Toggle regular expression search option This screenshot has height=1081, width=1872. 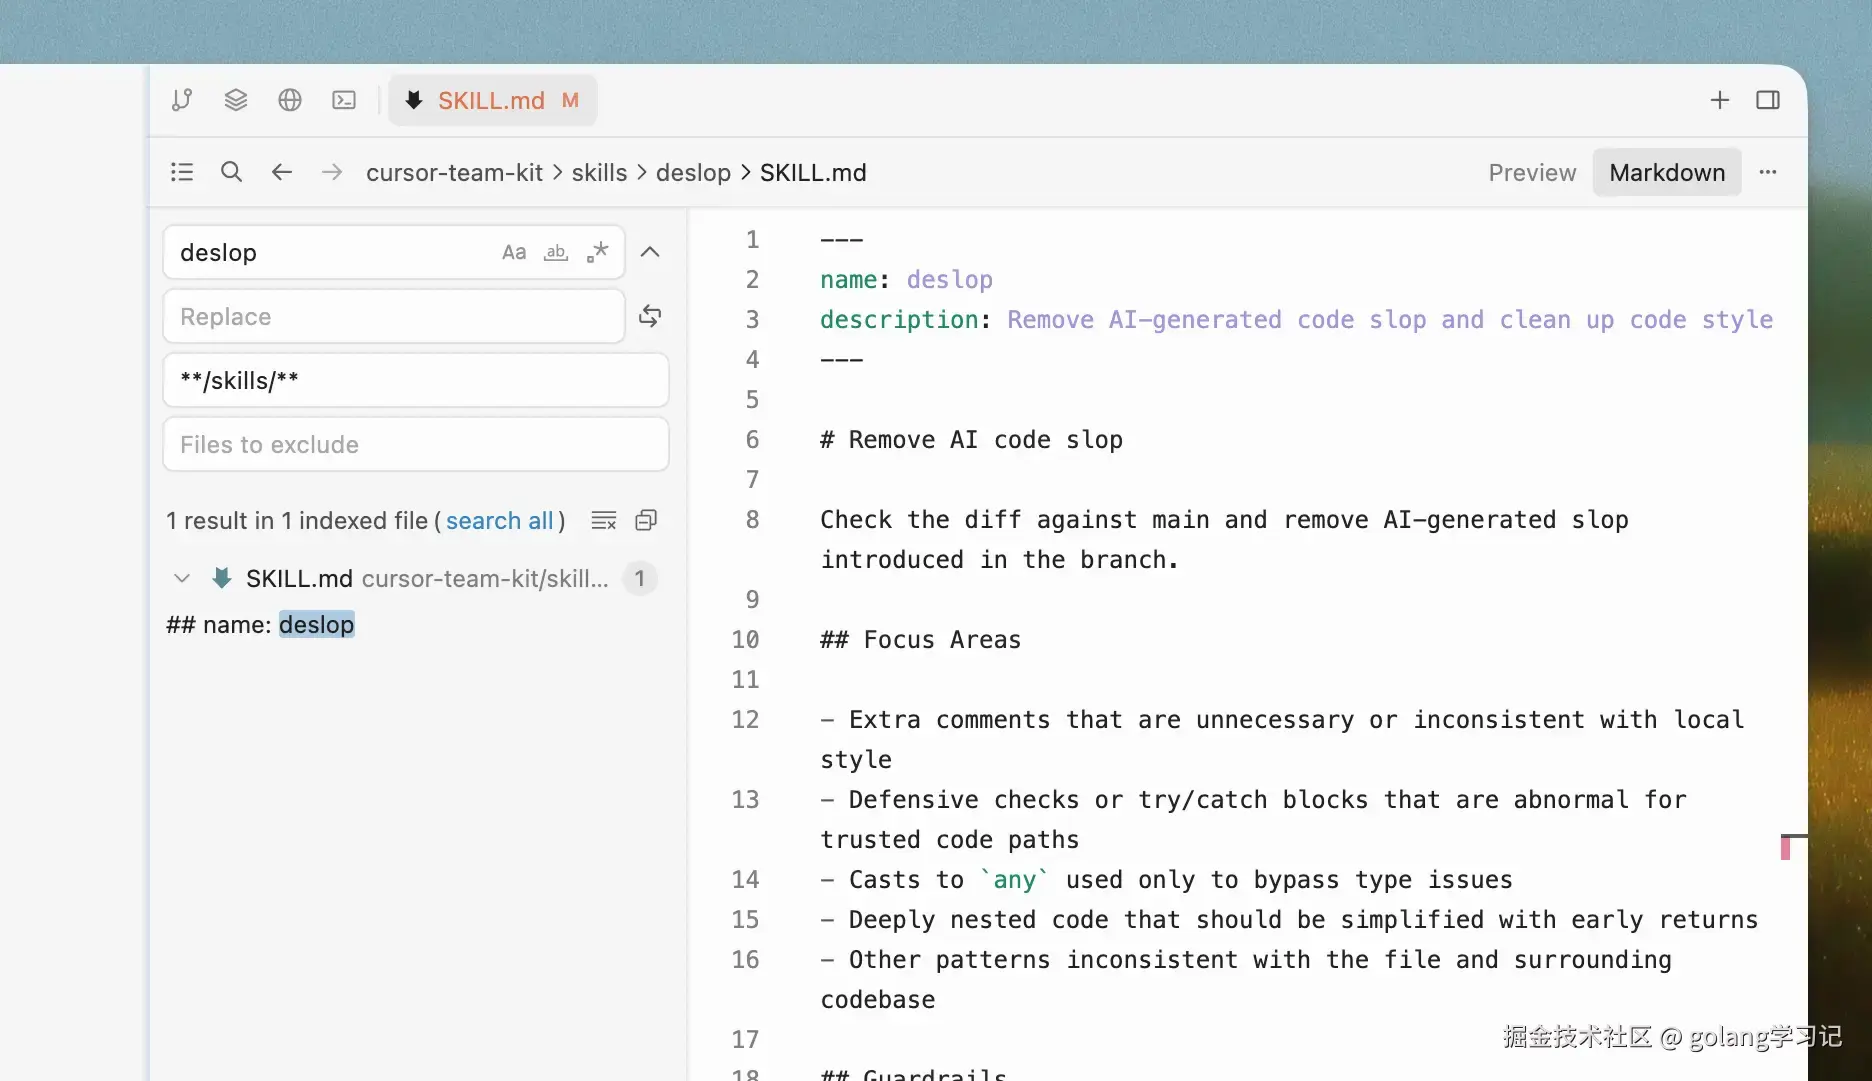tap(598, 252)
